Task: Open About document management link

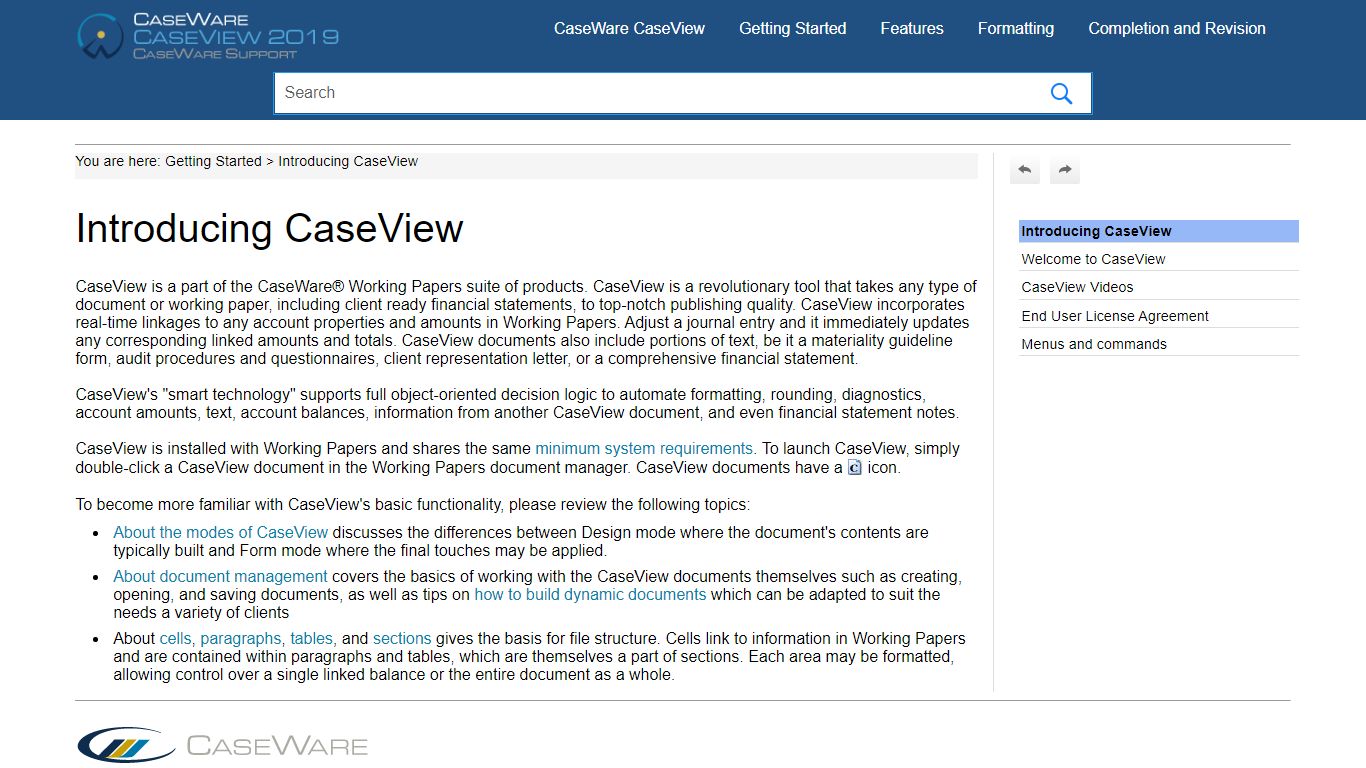Action: pyautogui.click(x=220, y=576)
